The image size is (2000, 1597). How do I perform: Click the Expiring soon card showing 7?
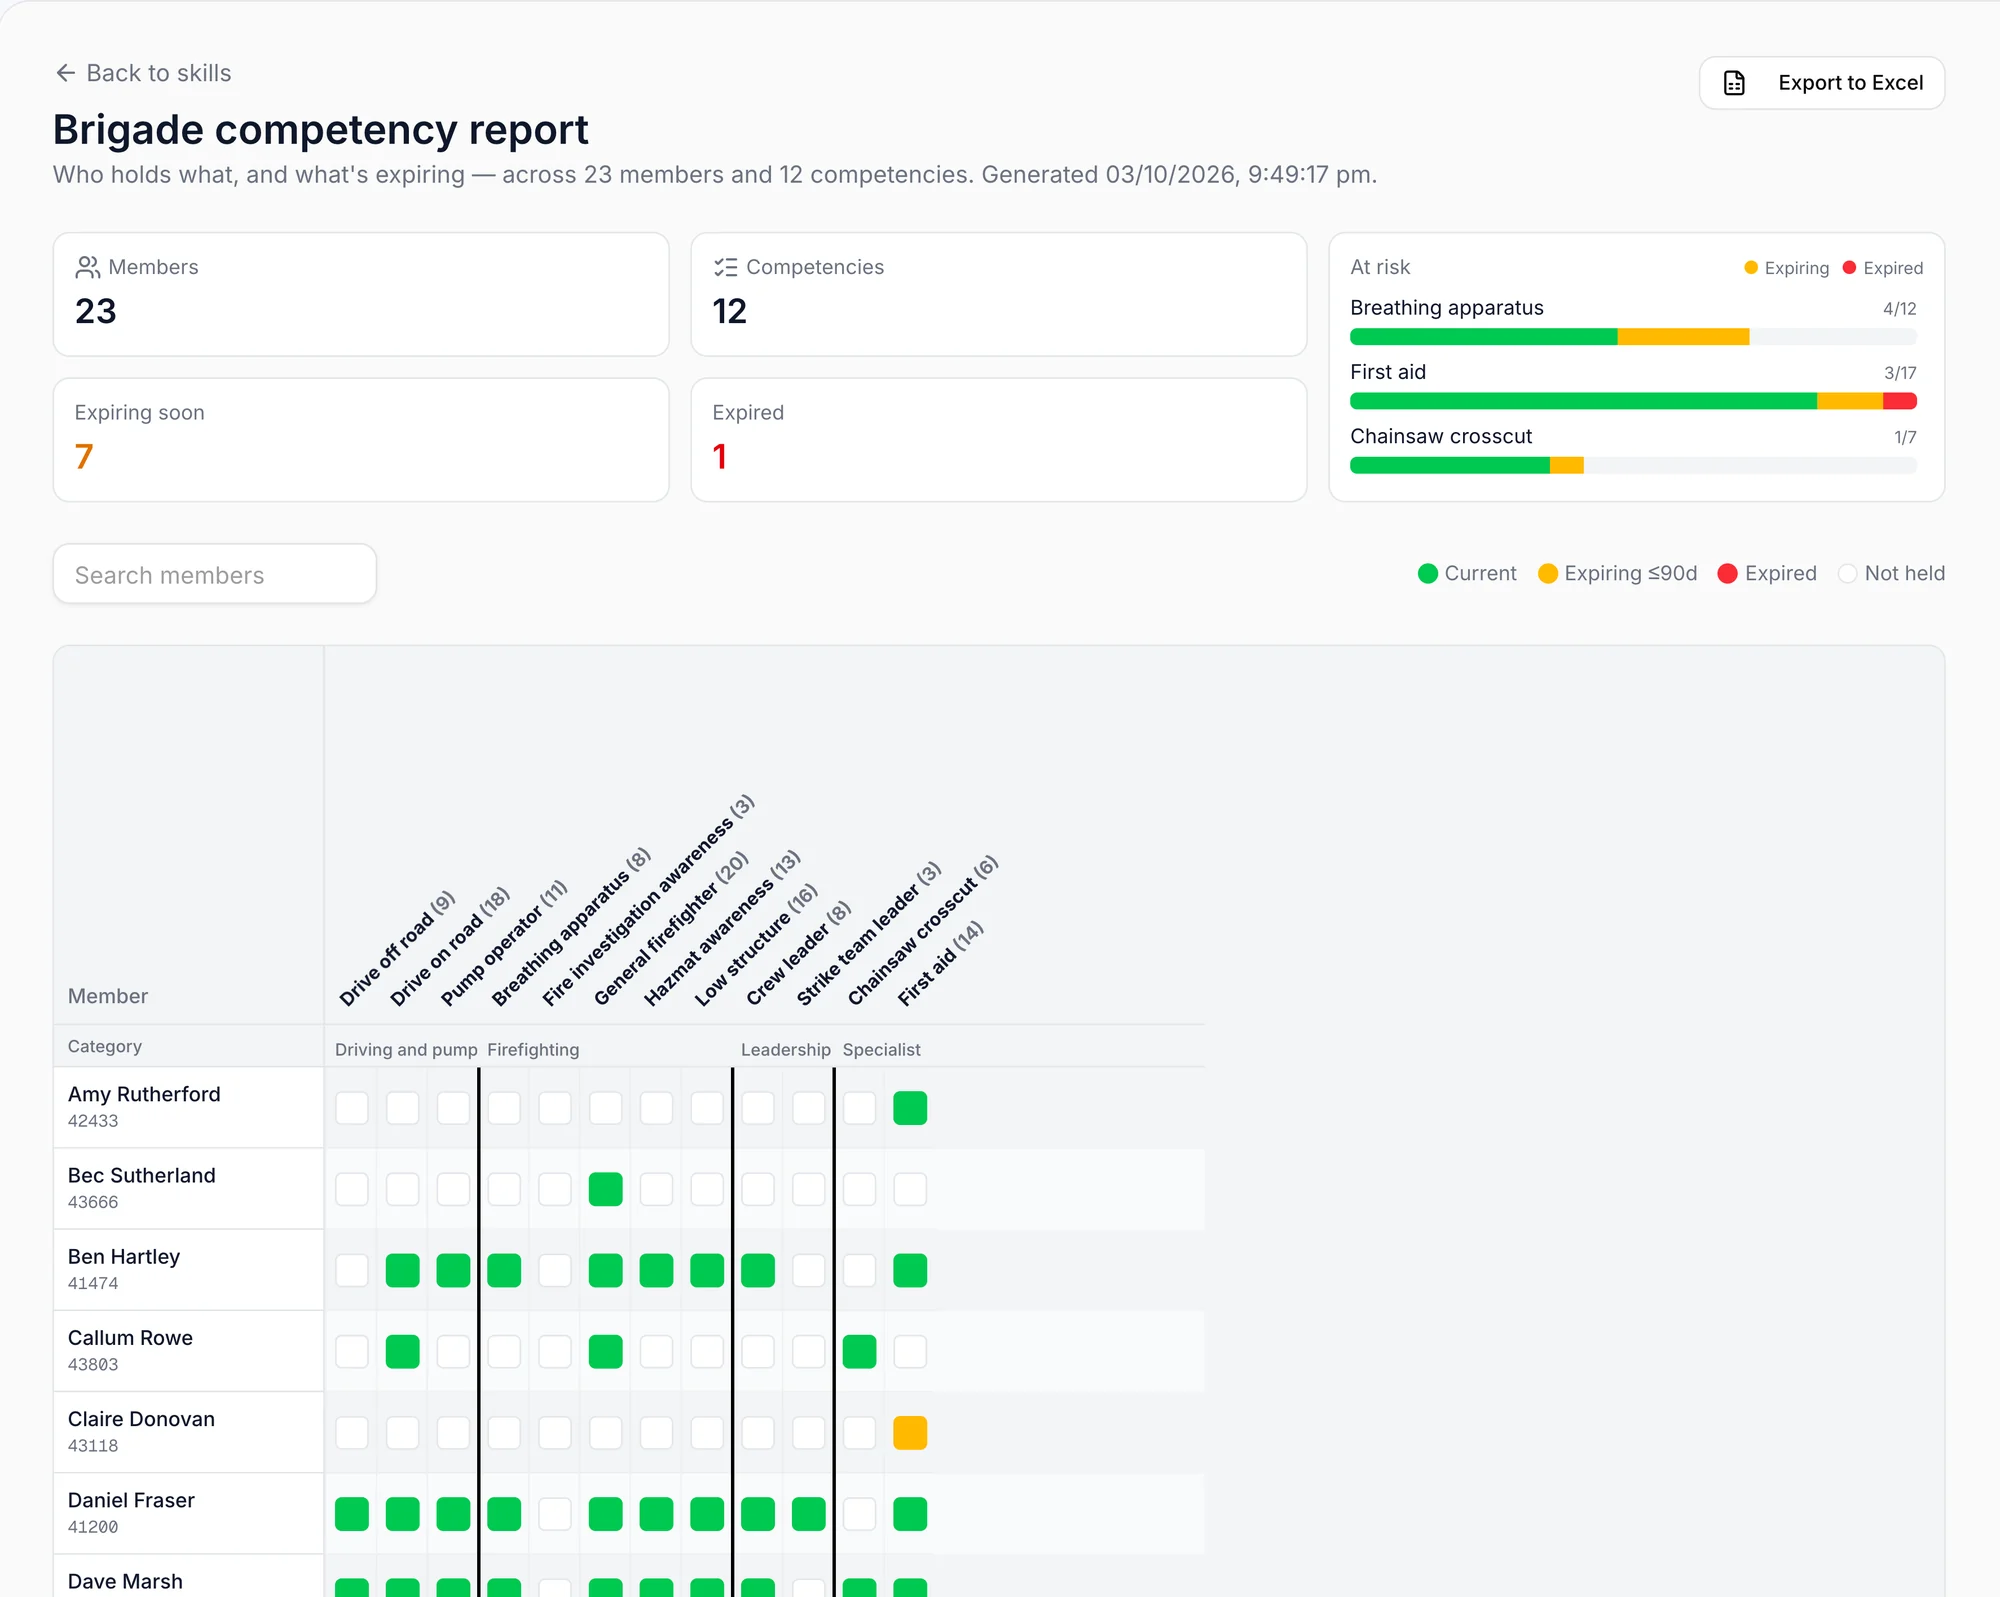361,440
